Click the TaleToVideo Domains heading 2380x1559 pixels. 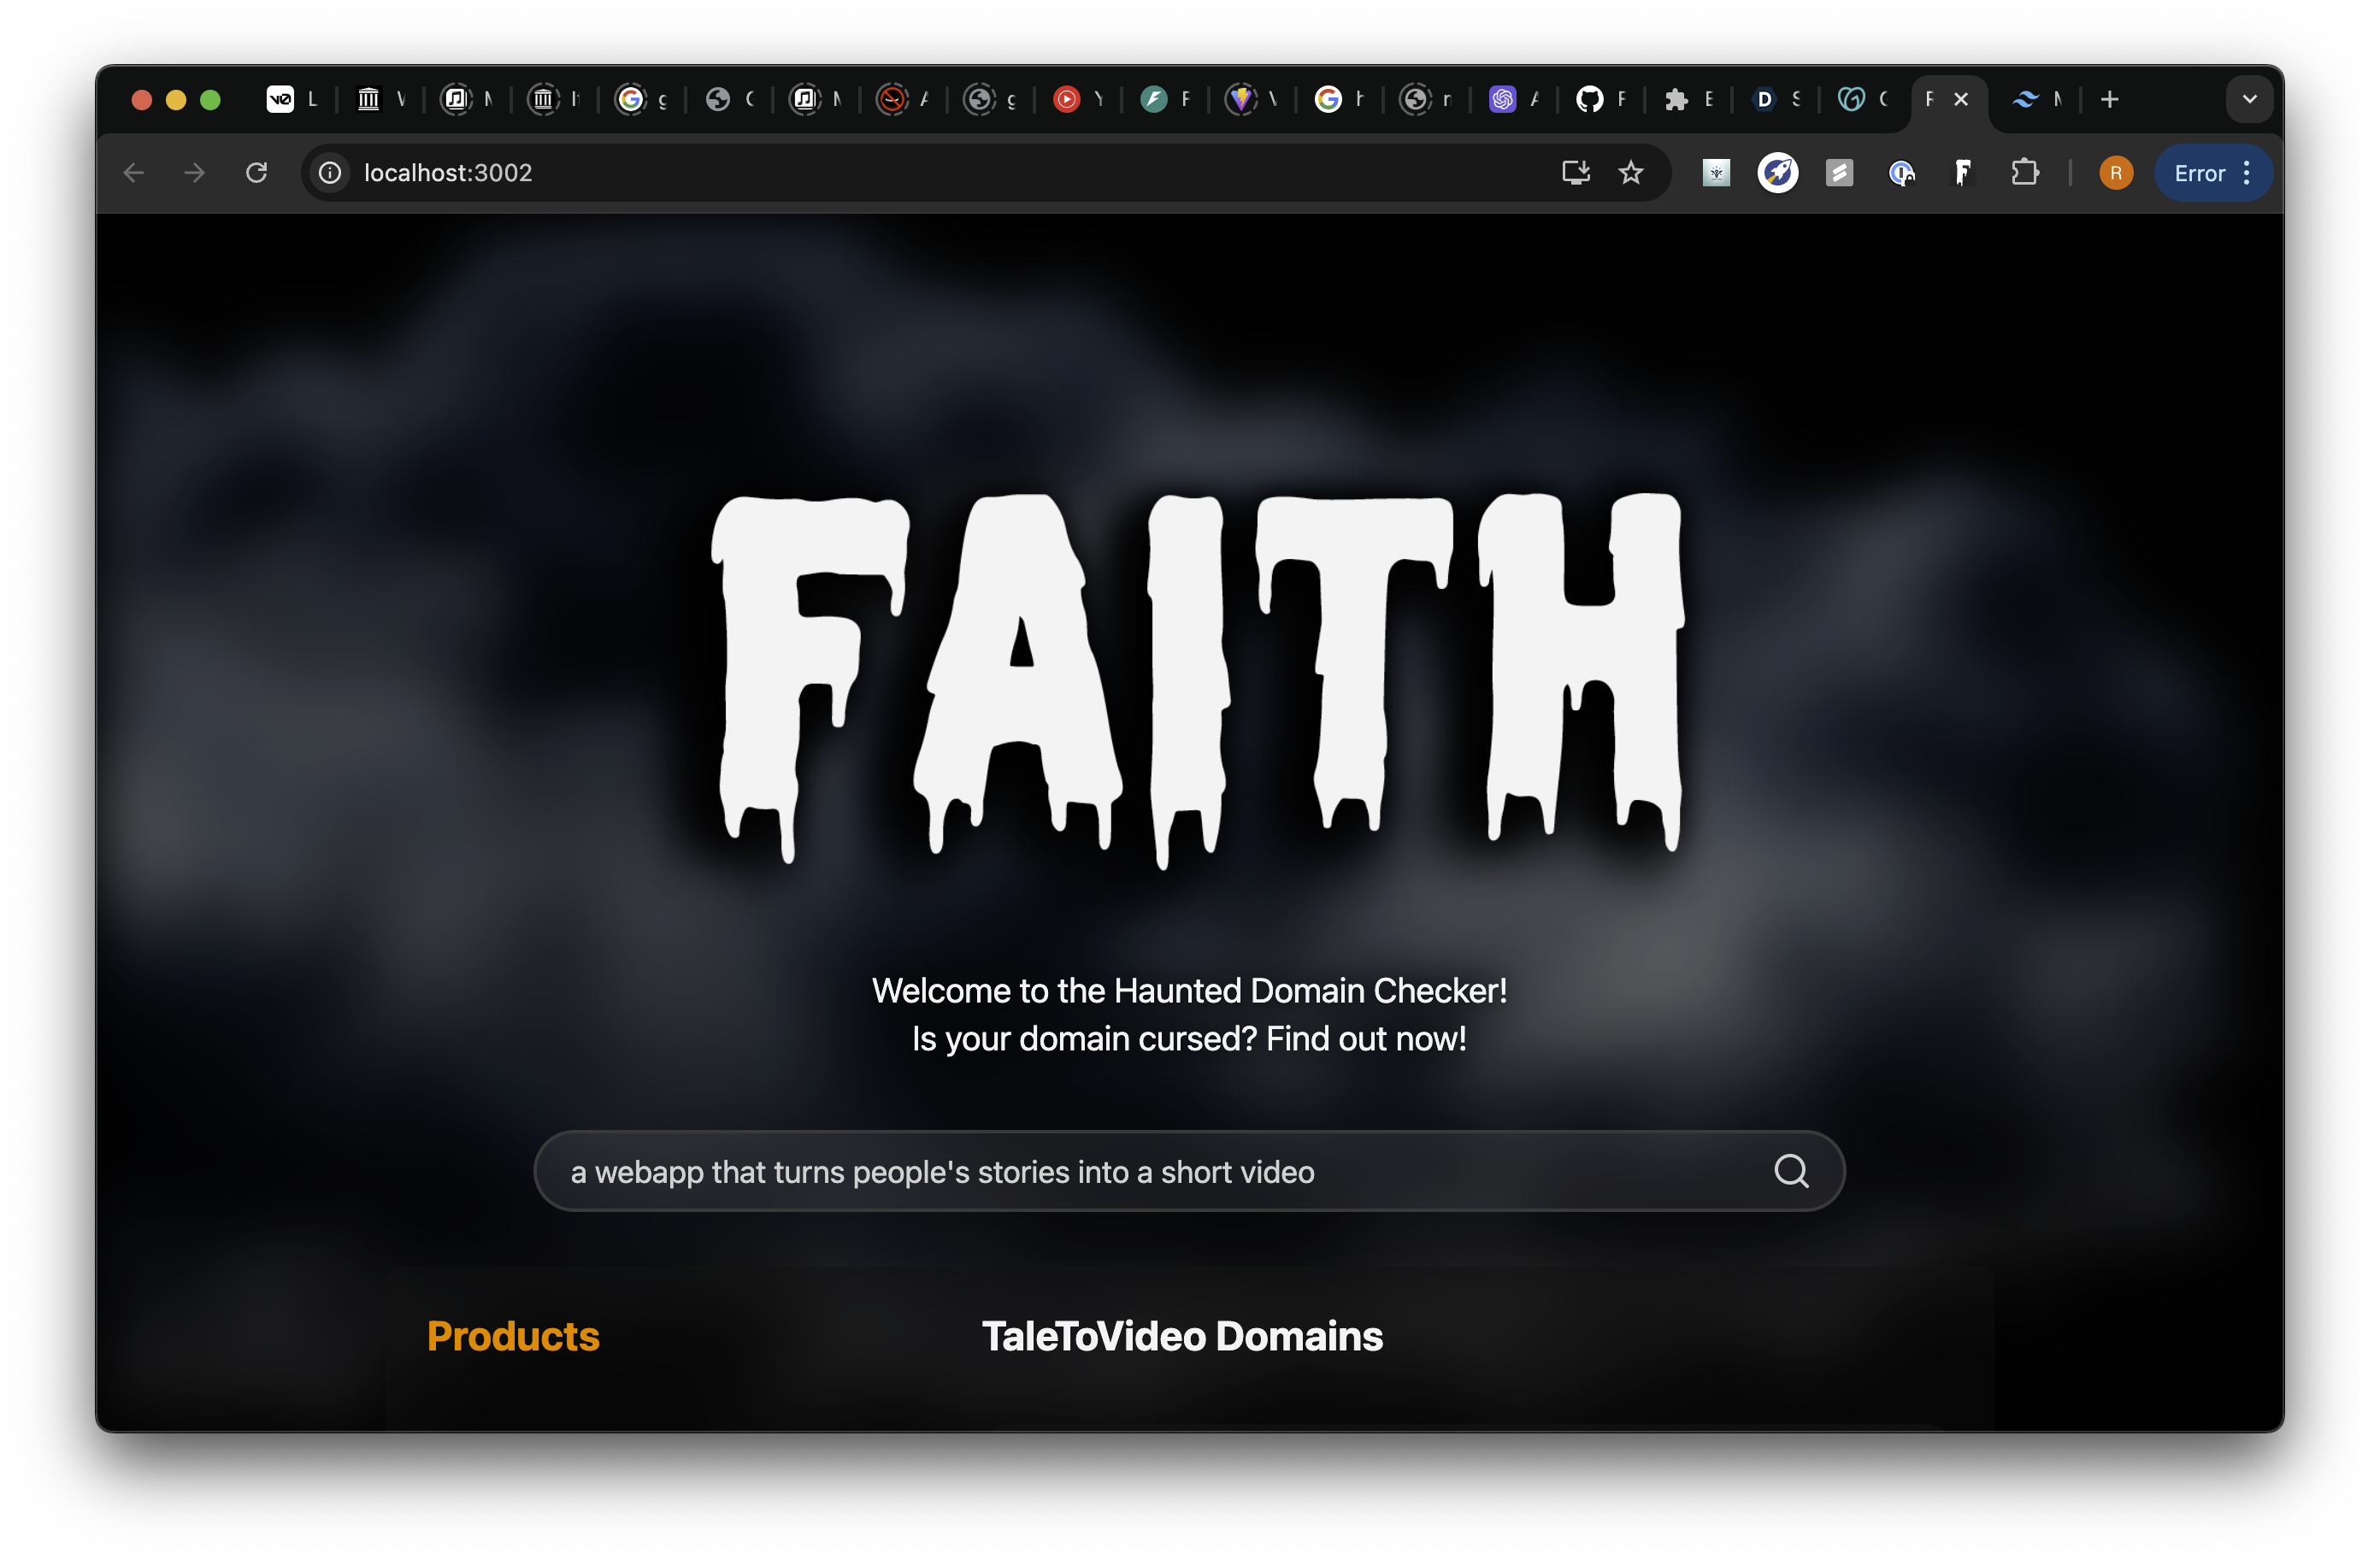(x=1182, y=1336)
